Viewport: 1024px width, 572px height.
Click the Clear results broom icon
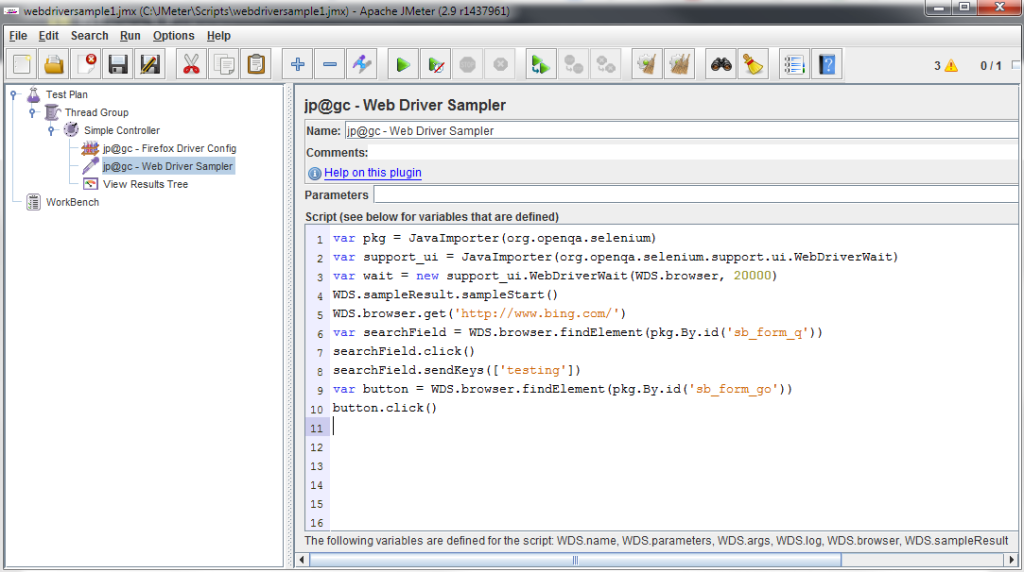tap(647, 65)
